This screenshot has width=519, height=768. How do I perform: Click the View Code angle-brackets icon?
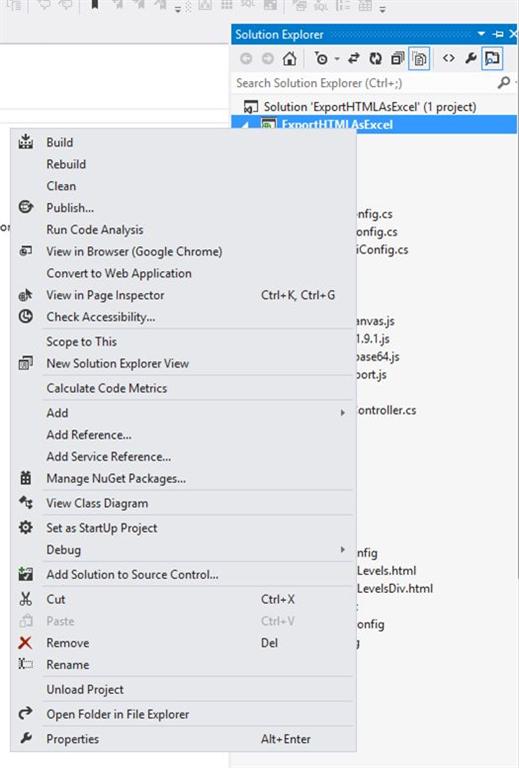coord(448,58)
